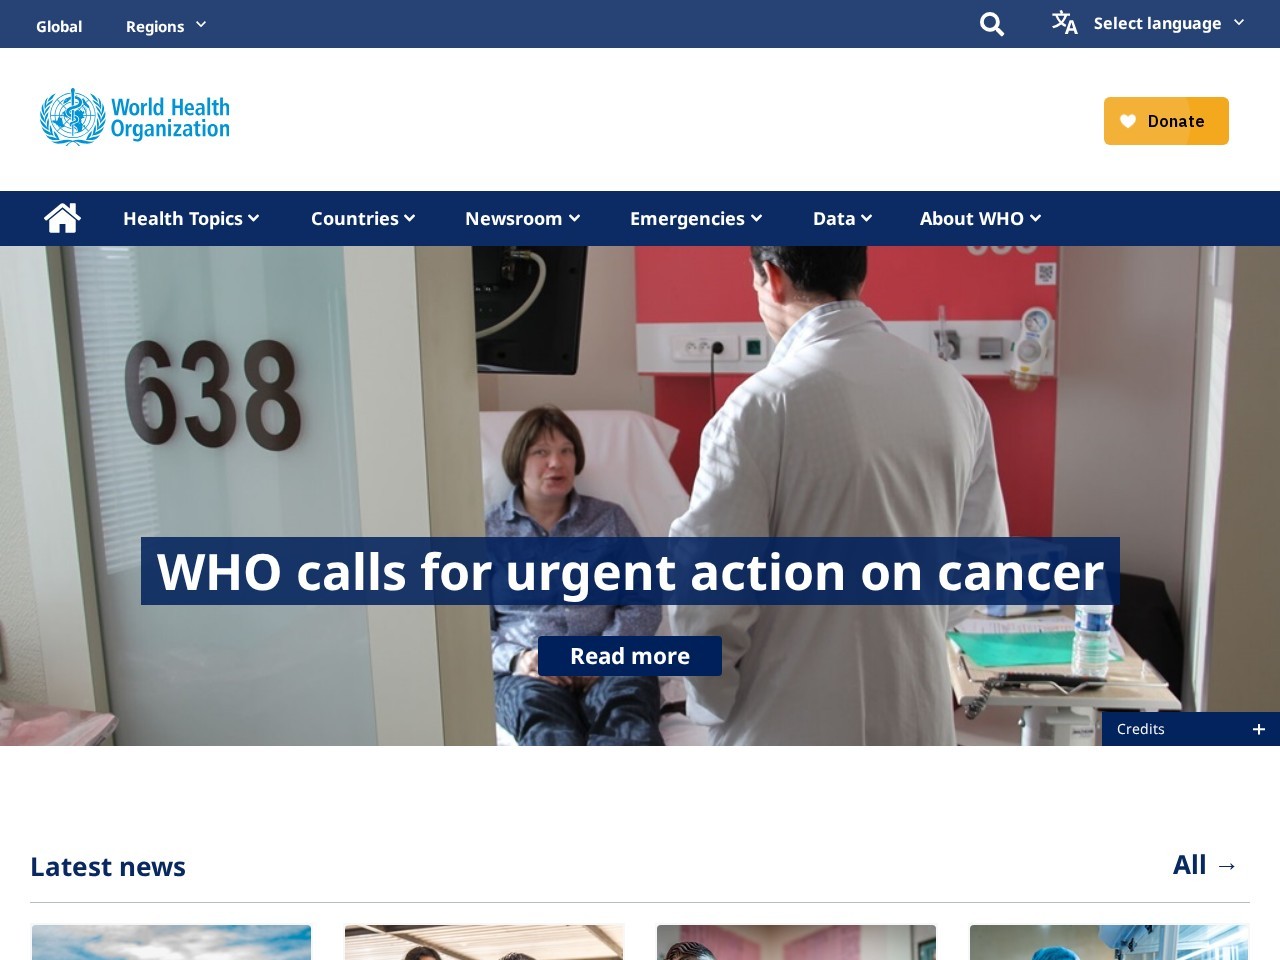Viewport: 1280px width, 960px height.
Task: View All latest news link
Action: (1206, 865)
